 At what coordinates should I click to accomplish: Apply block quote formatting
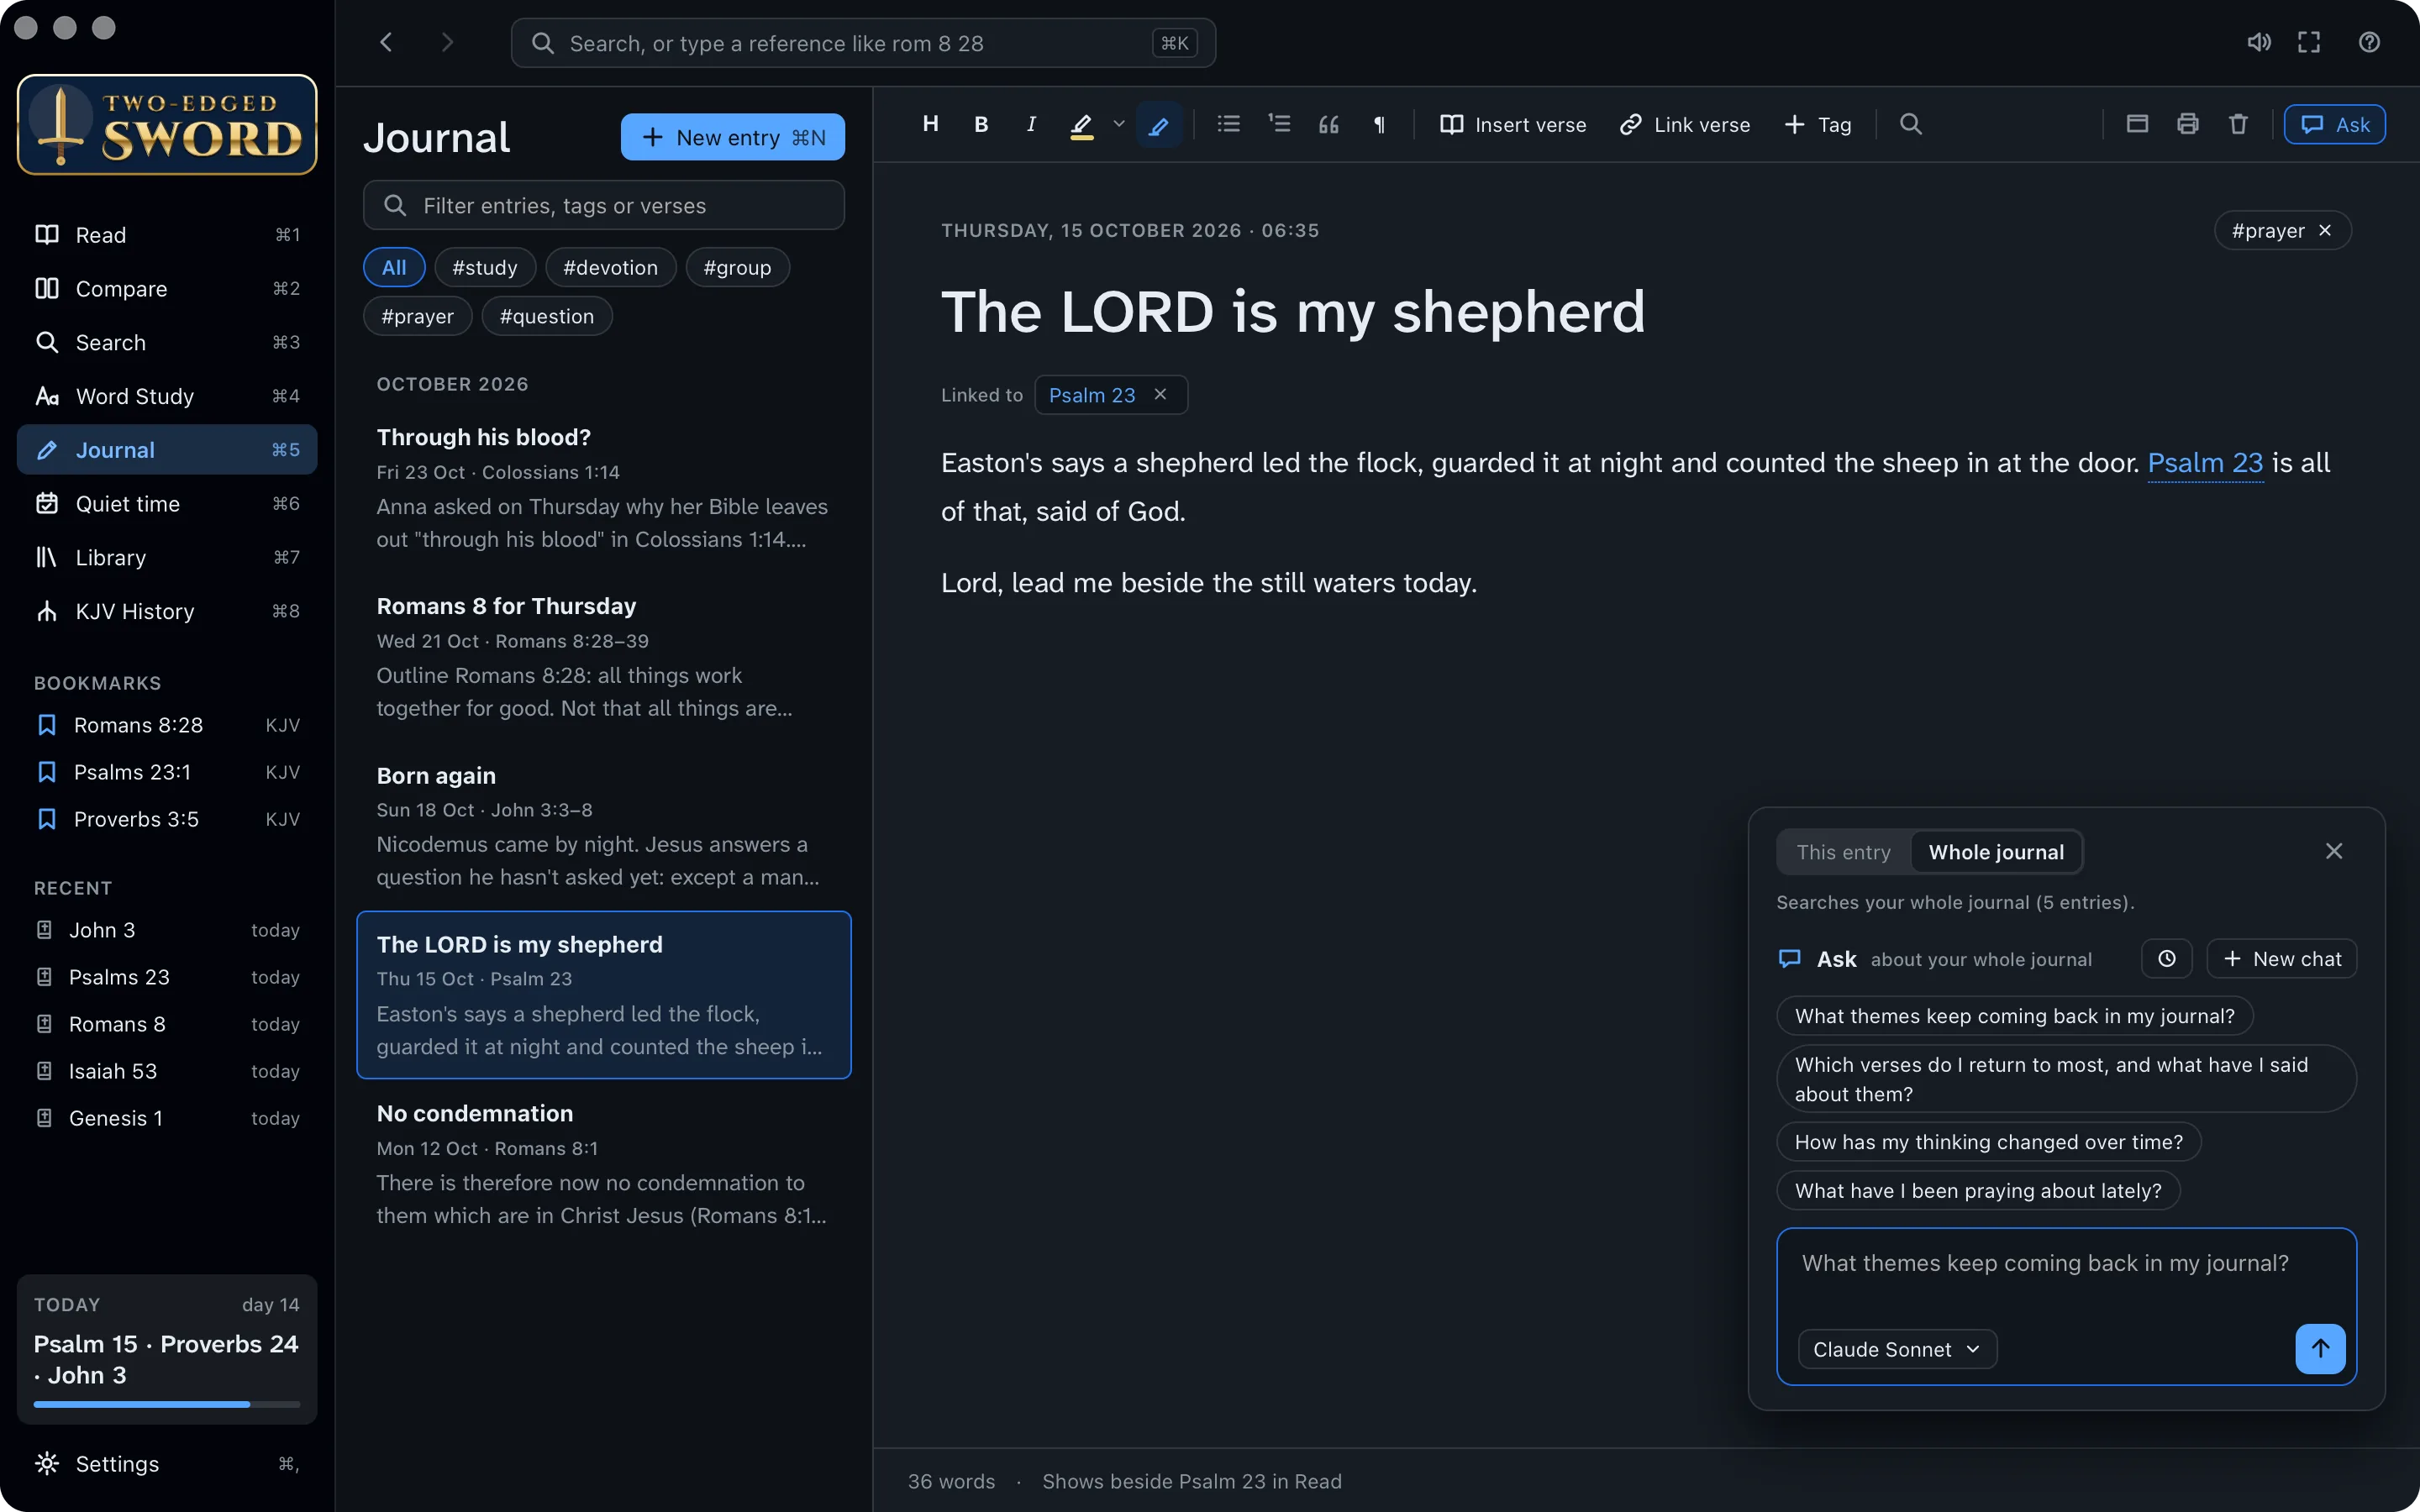coord(1329,124)
